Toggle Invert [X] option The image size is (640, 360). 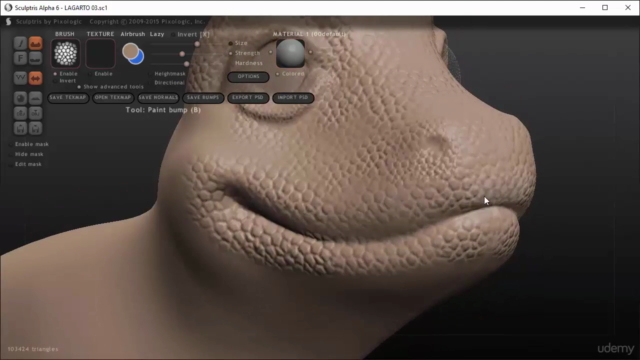coord(191,34)
